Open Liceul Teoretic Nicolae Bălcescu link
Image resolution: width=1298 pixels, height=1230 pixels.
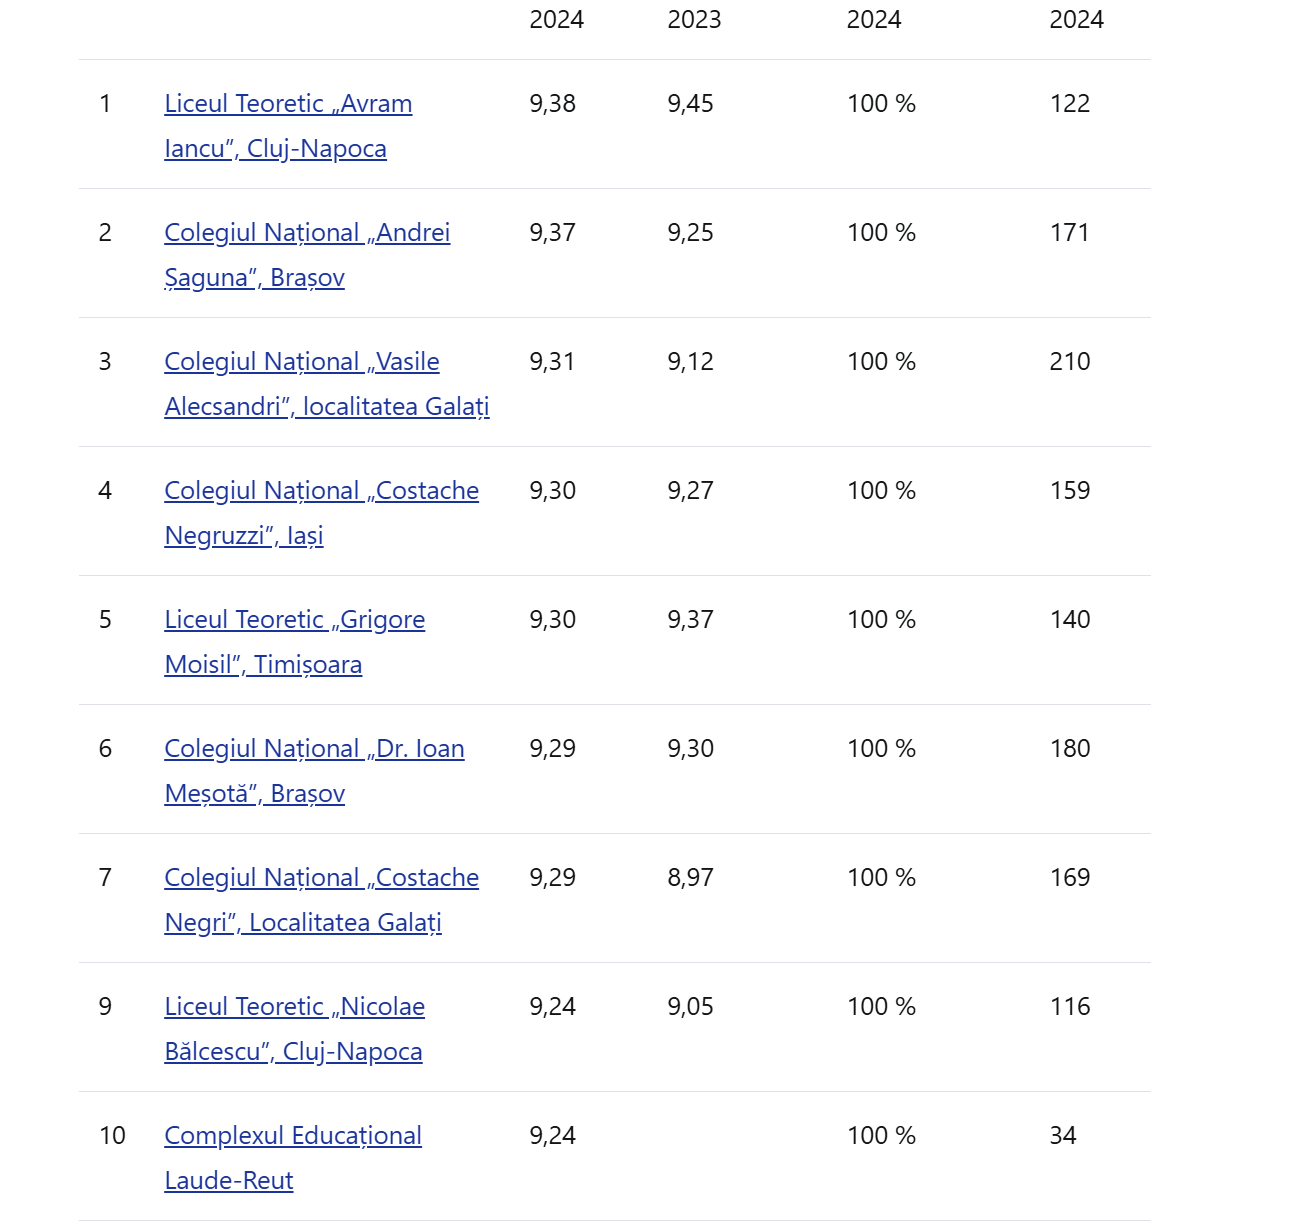tap(294, 1007)
